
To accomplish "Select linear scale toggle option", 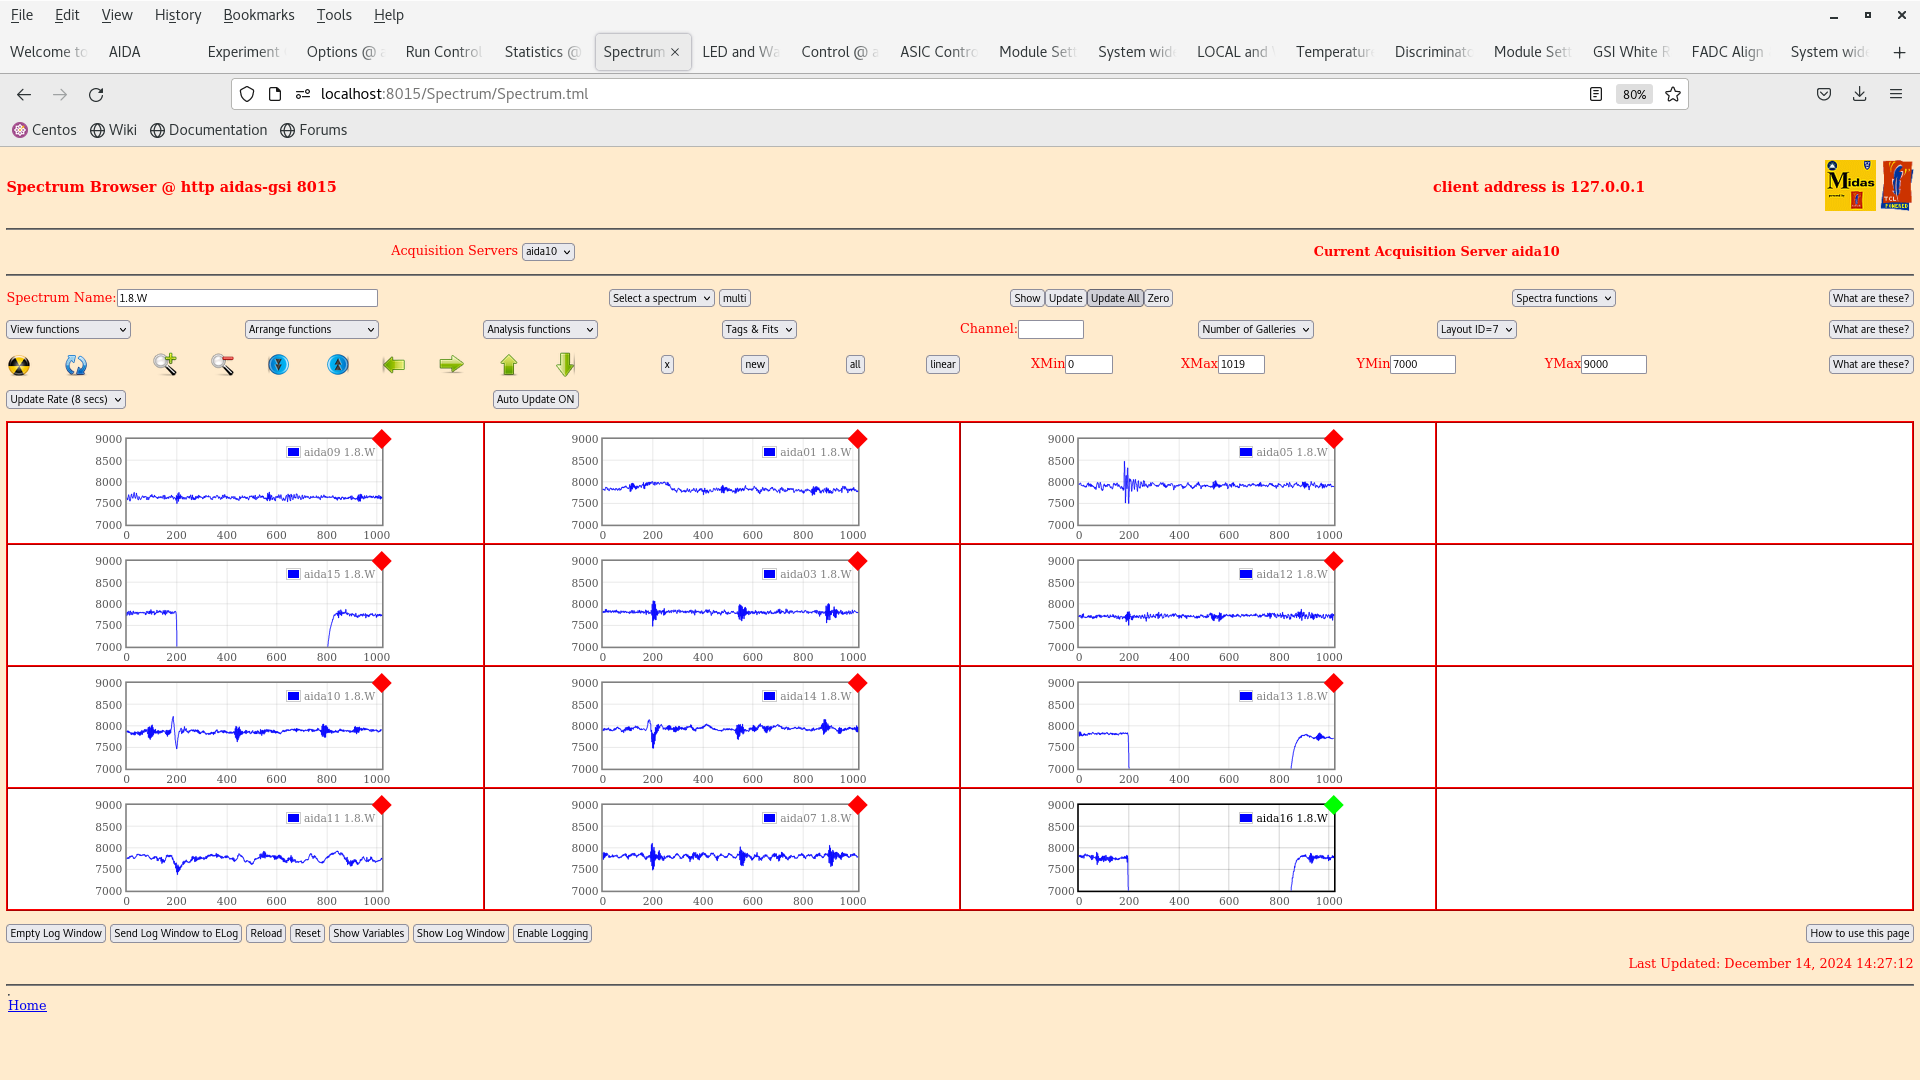I will coord(942,364).
